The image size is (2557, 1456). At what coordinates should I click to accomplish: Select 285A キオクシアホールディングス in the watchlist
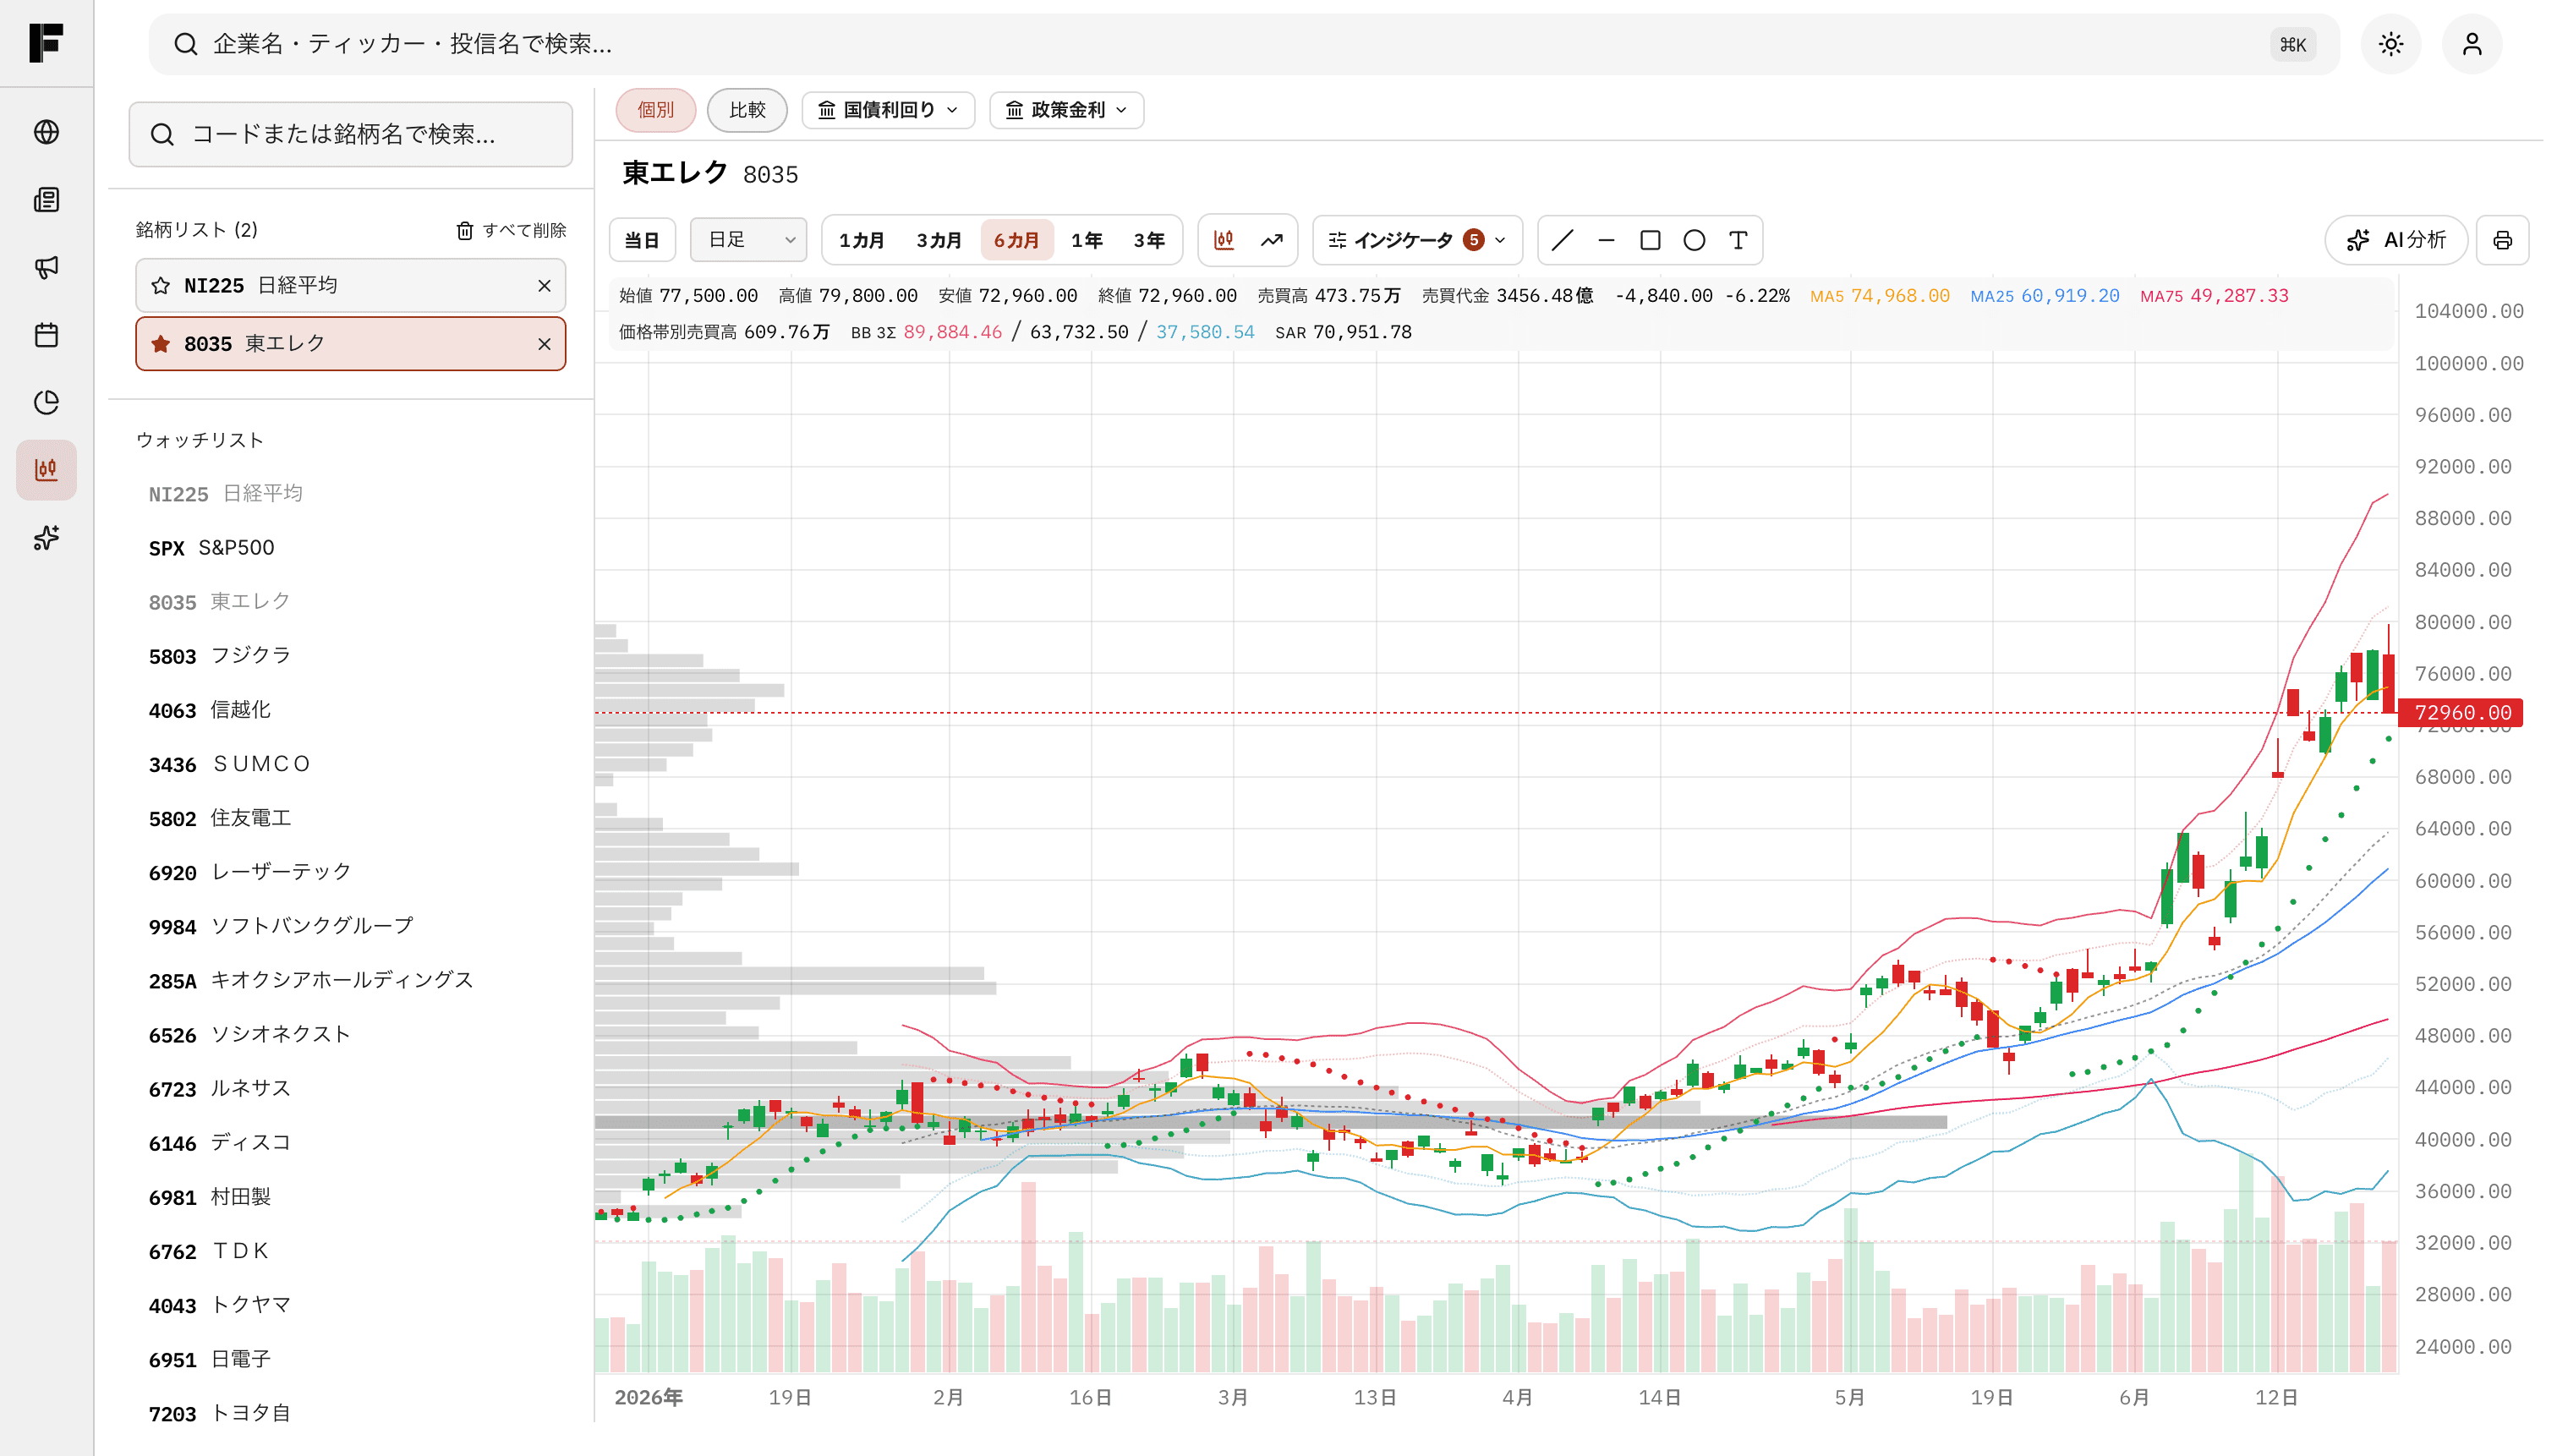(x=350, y=980)
